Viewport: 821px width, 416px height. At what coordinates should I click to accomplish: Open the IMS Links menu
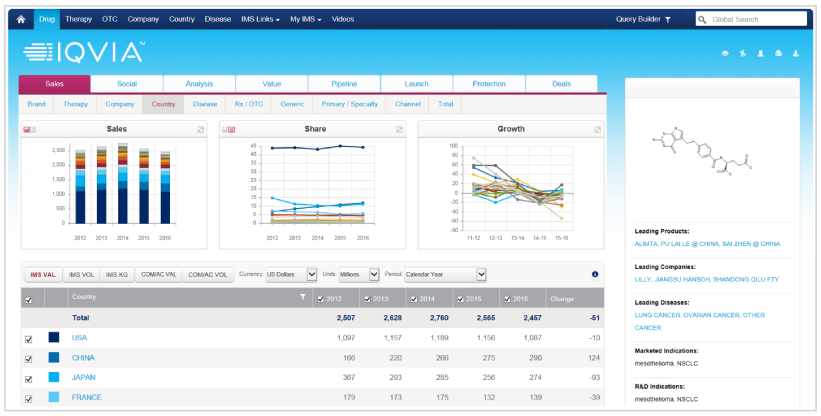click(258, 19)
